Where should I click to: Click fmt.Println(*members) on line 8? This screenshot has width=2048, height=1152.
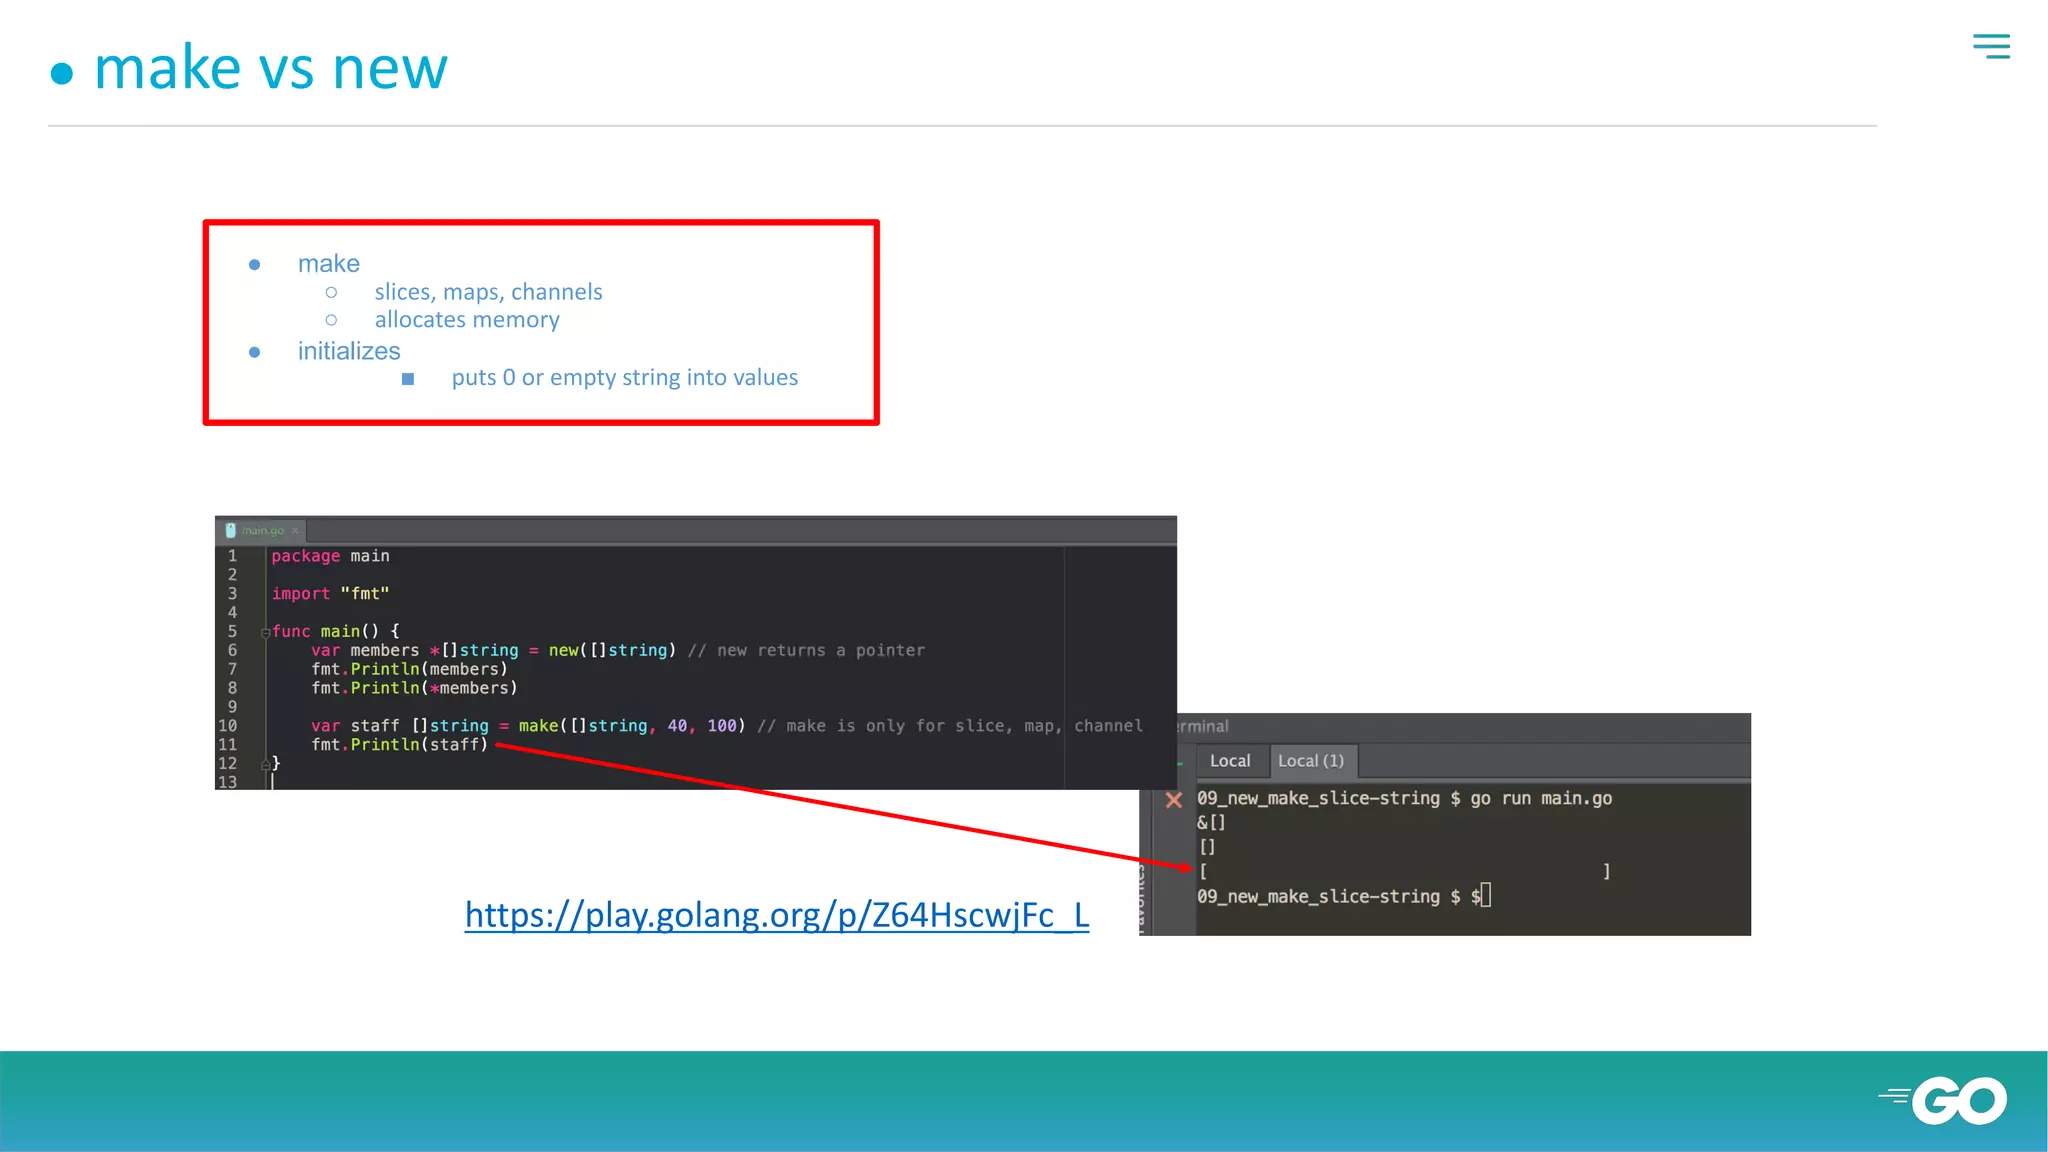tap(414, 689)
